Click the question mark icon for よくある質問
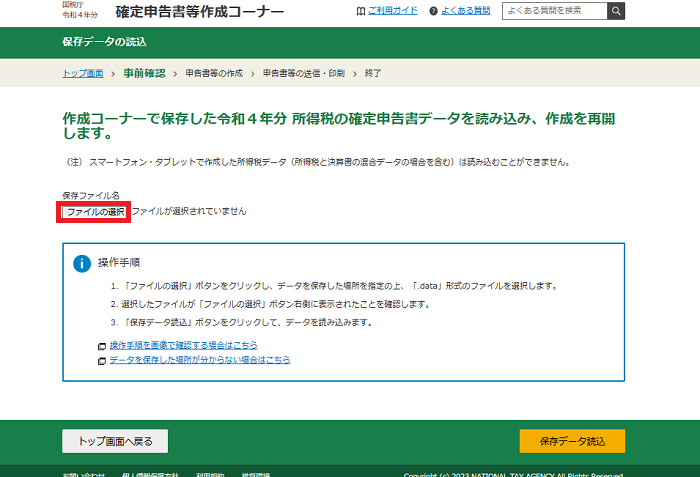 (x=433, y=11)
